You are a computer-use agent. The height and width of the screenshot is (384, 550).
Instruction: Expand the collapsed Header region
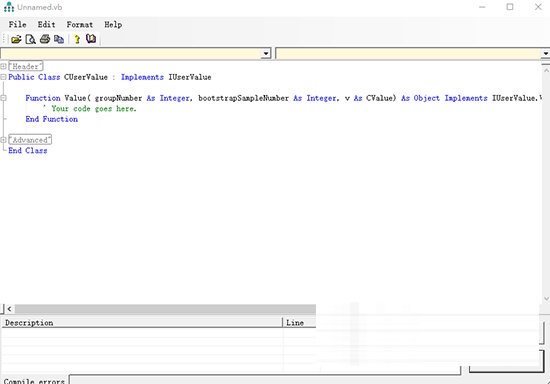[x=3, y=66]
